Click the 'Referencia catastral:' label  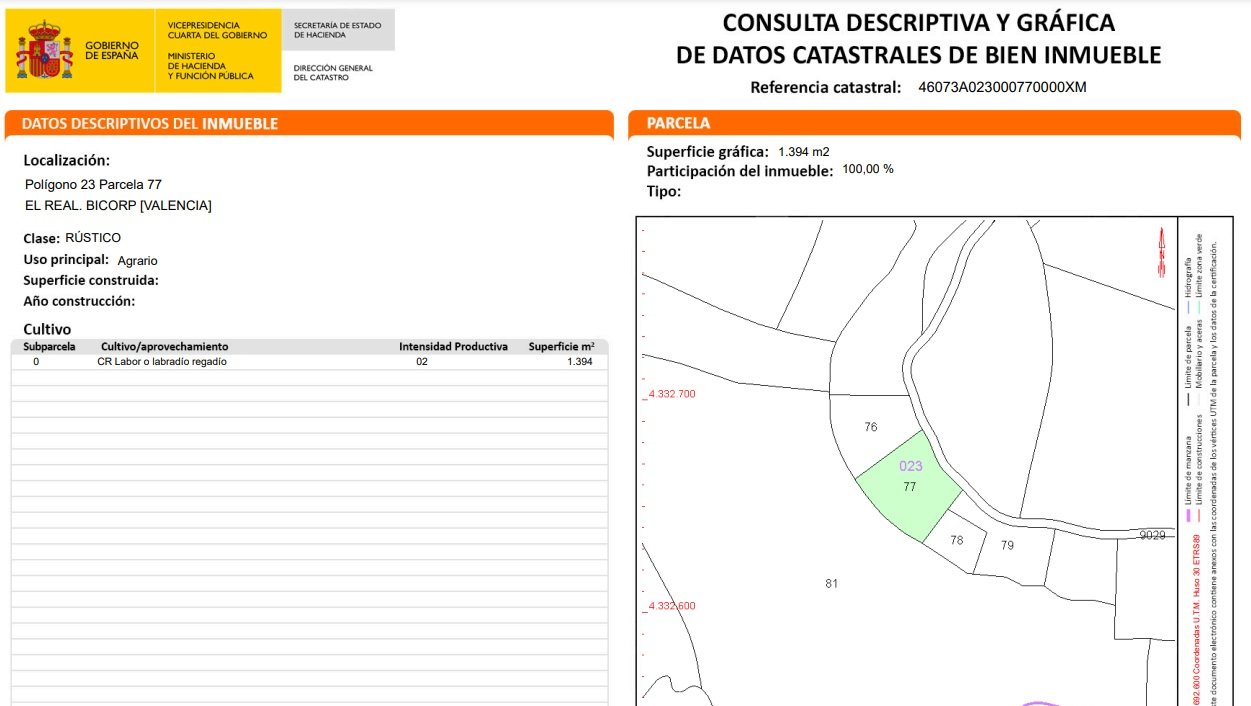826,87
